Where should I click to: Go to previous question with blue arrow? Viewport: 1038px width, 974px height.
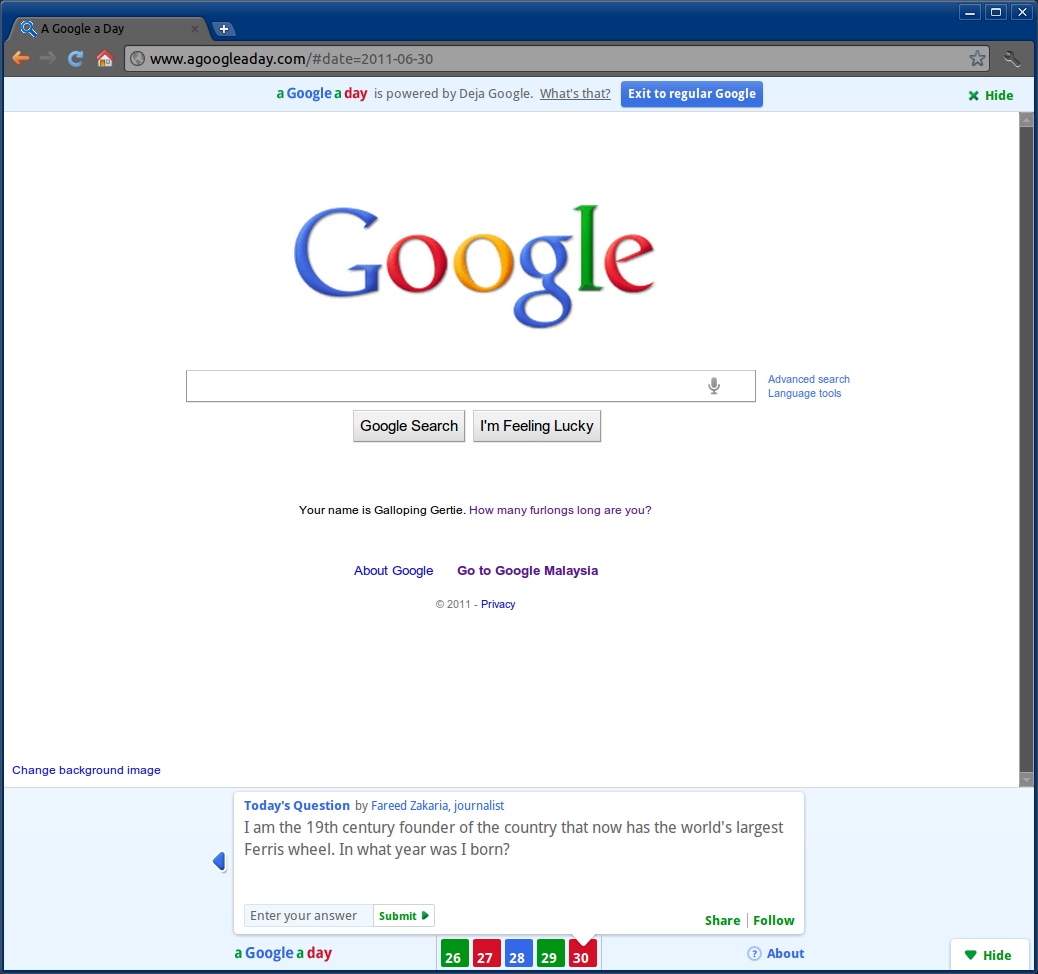(220, 861)
